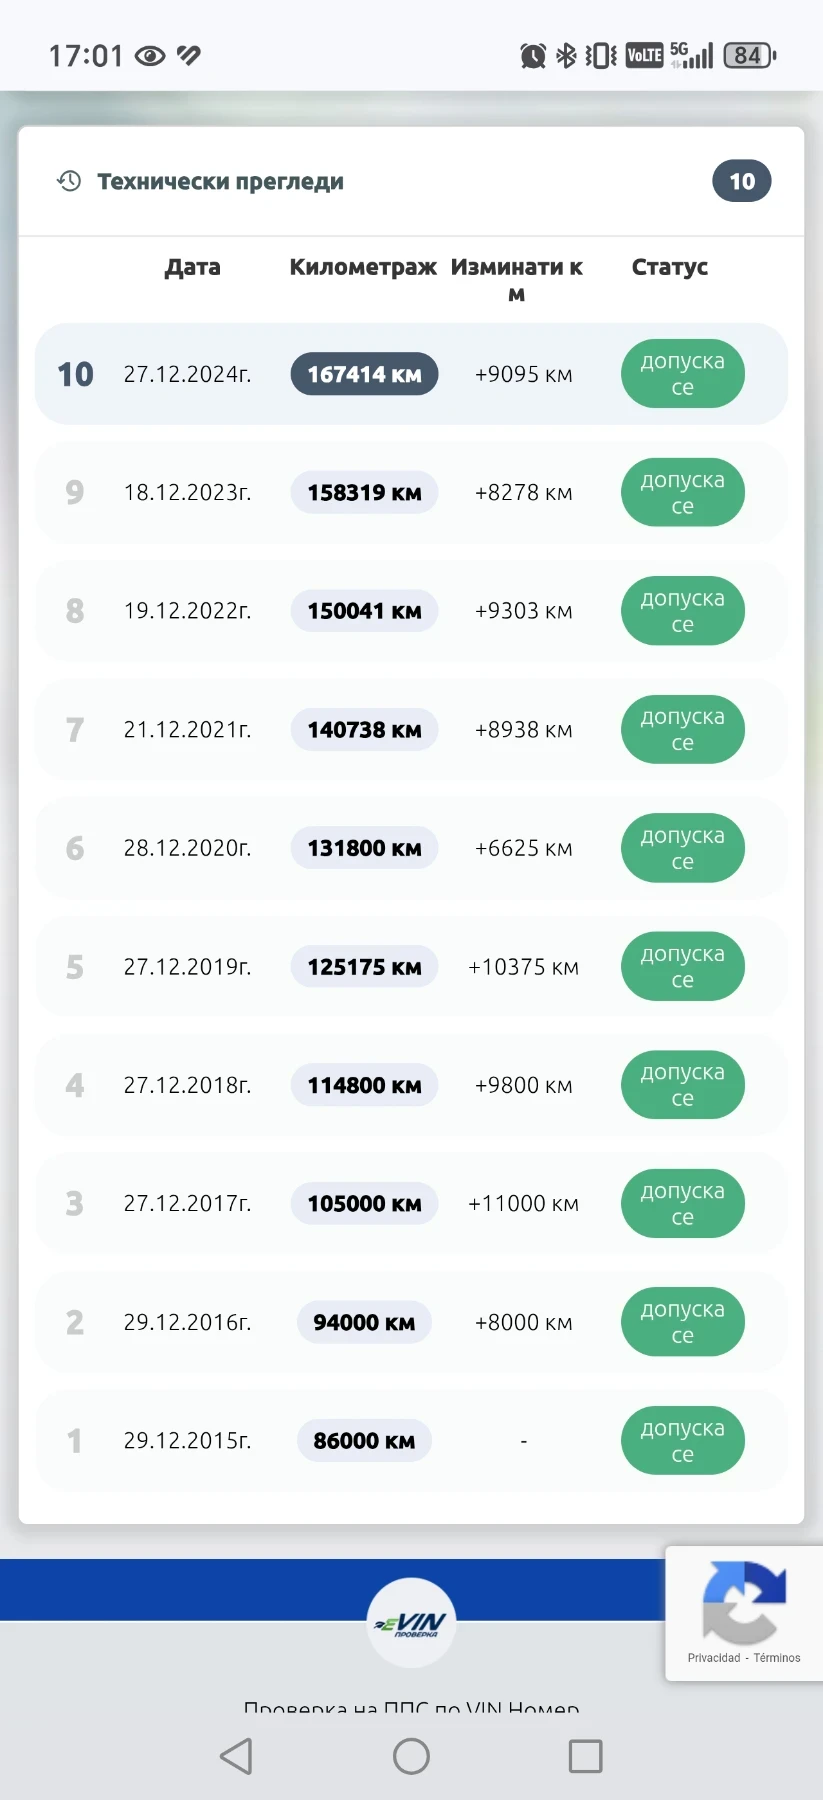Tap the inspections count badge showing 10
The height and width of the screenshot is (1800, 823).
coord(741,181)
